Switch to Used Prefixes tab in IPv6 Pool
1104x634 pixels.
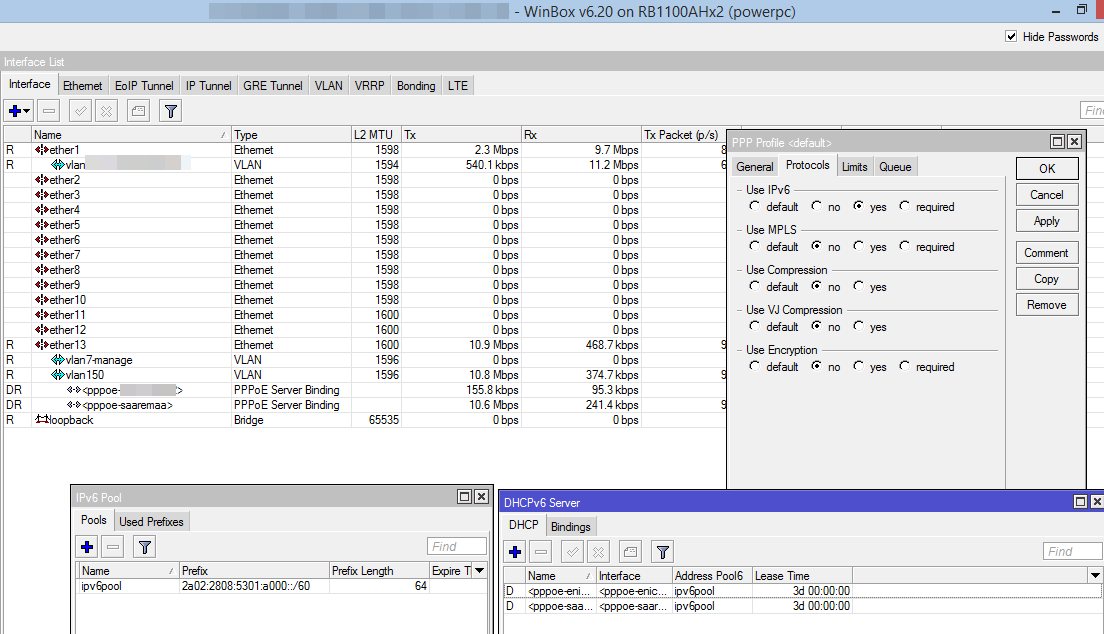[x=151, y=522]
